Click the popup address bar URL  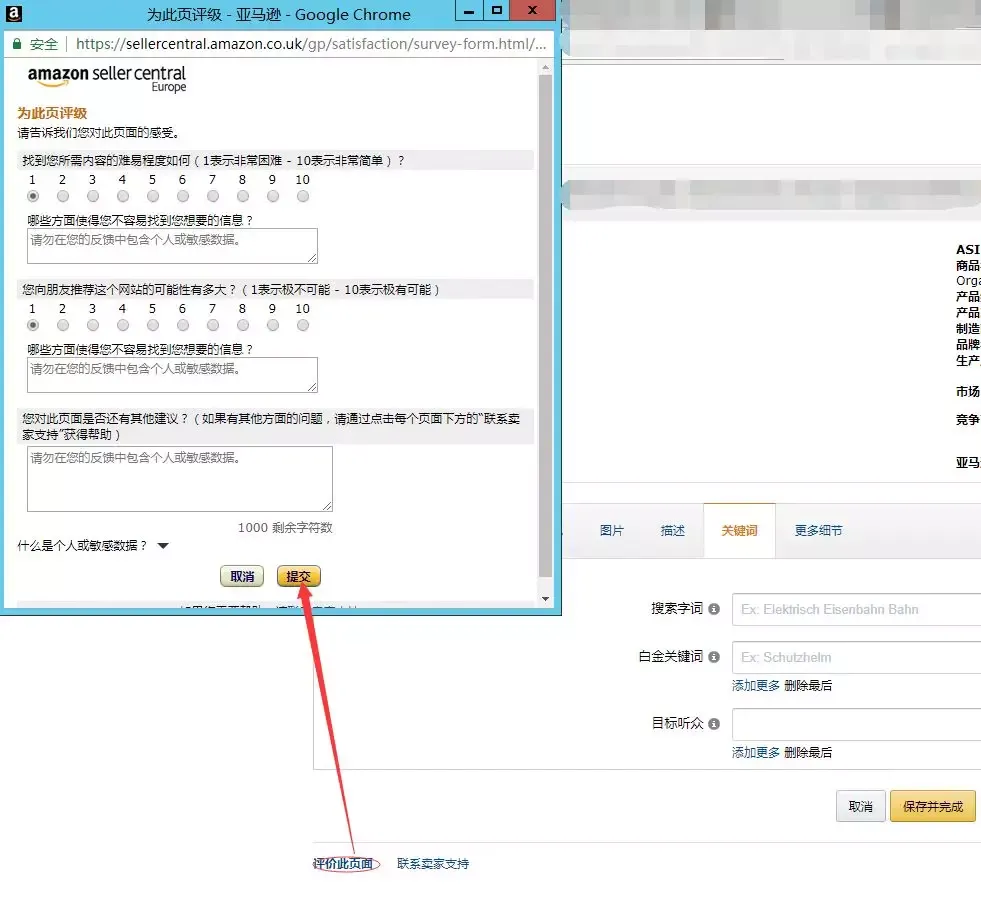(311, 44)
